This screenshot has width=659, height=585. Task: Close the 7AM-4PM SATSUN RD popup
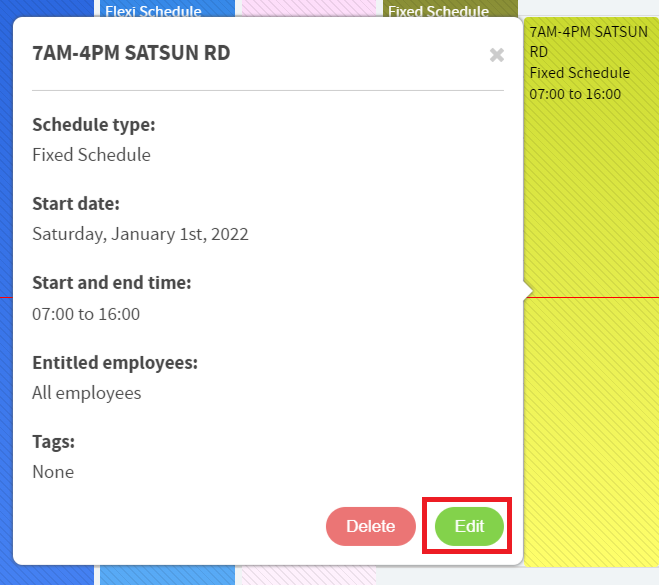tap(497, 55)
